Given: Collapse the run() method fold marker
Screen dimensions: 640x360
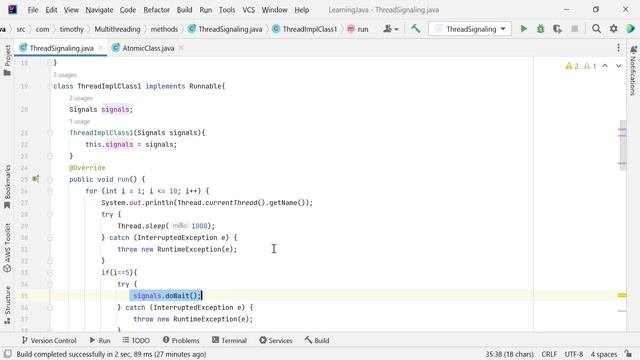Looking at the screenshot, I should (50, 179).
